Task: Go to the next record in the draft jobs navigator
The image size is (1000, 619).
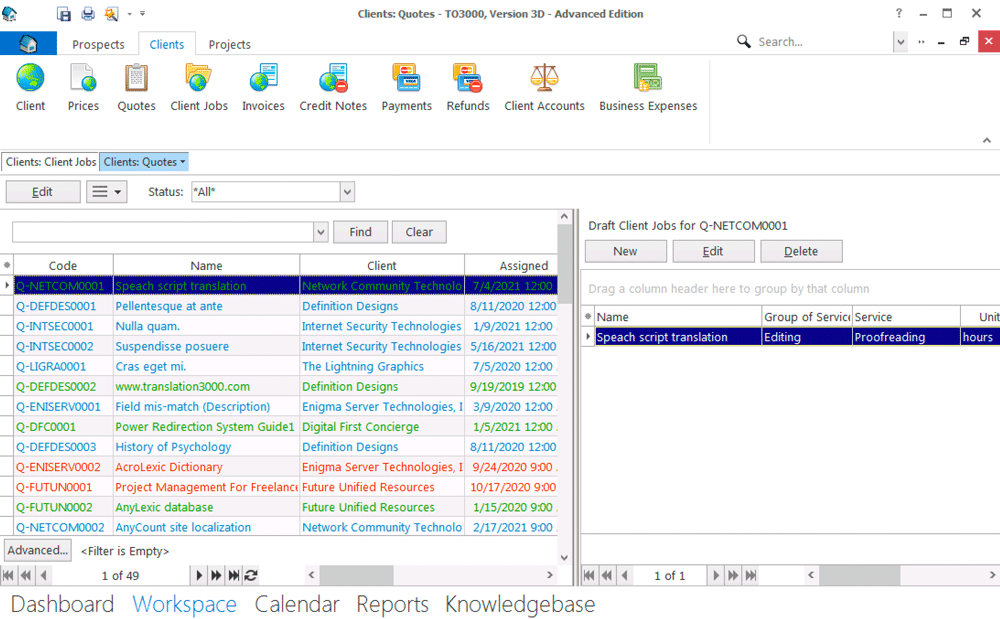Action: coord(716,575)
